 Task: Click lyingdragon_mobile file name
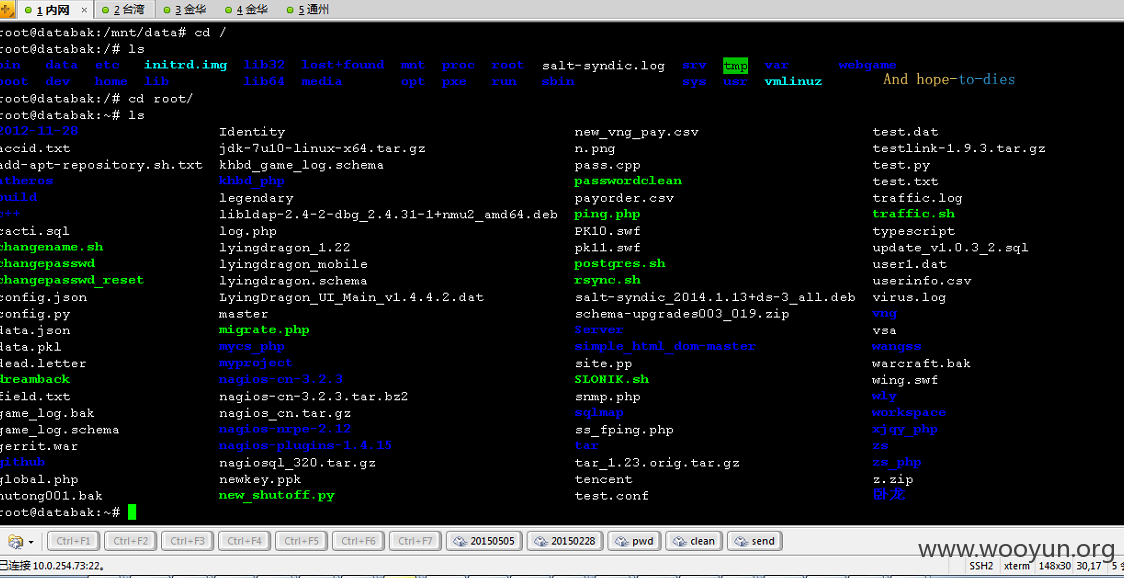pyautogui.click(x=293, y=264)
